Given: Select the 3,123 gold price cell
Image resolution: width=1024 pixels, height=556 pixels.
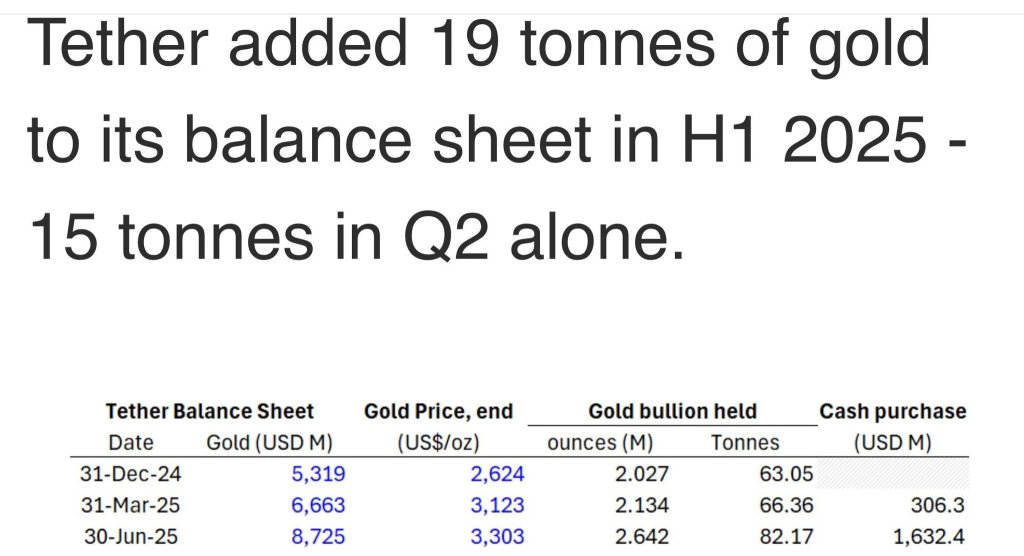Looking at the screenshot, I should coord(496,506).
